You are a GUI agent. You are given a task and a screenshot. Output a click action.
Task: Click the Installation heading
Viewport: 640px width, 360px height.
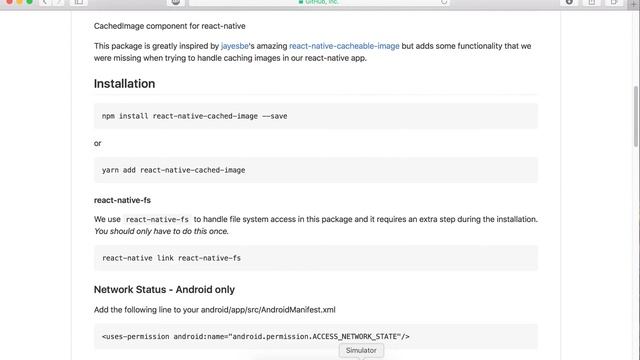point(124,84)
